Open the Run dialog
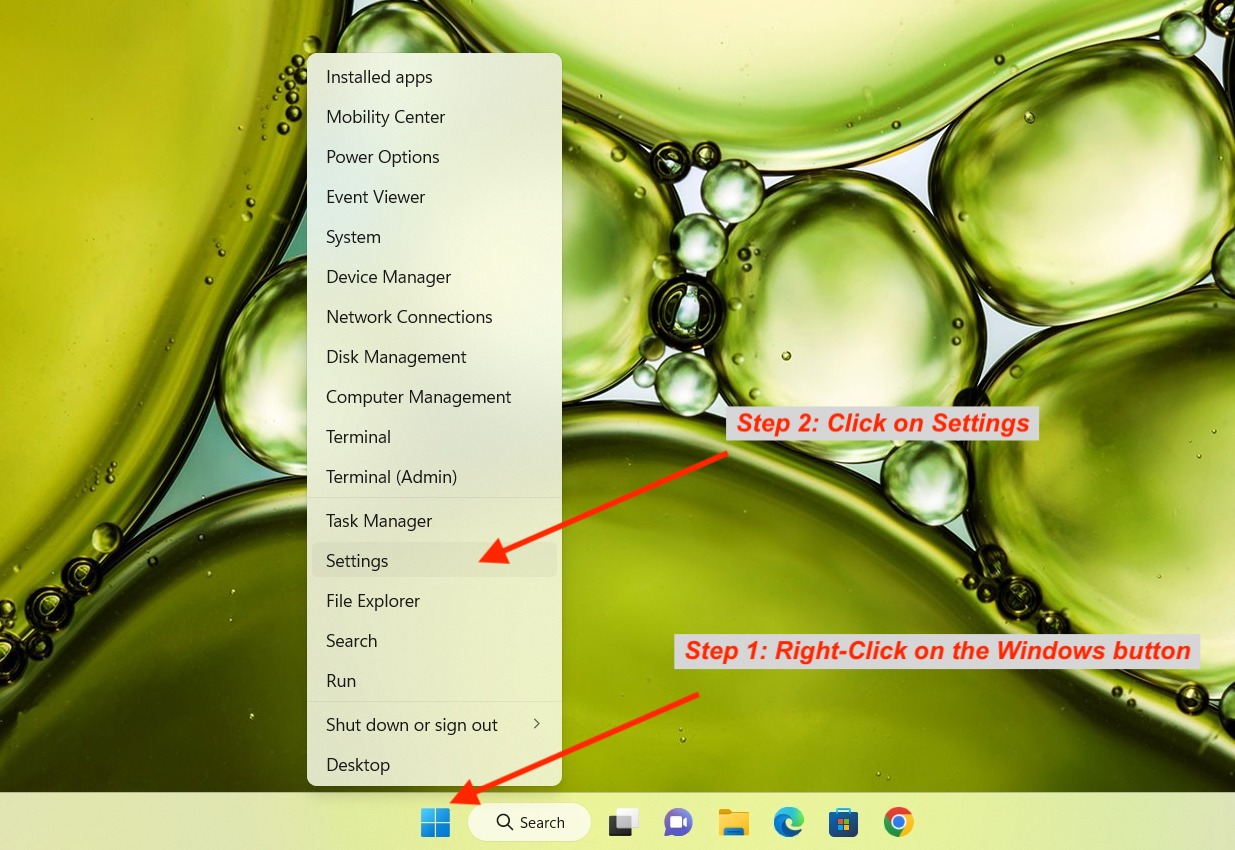 coord(341,680)
